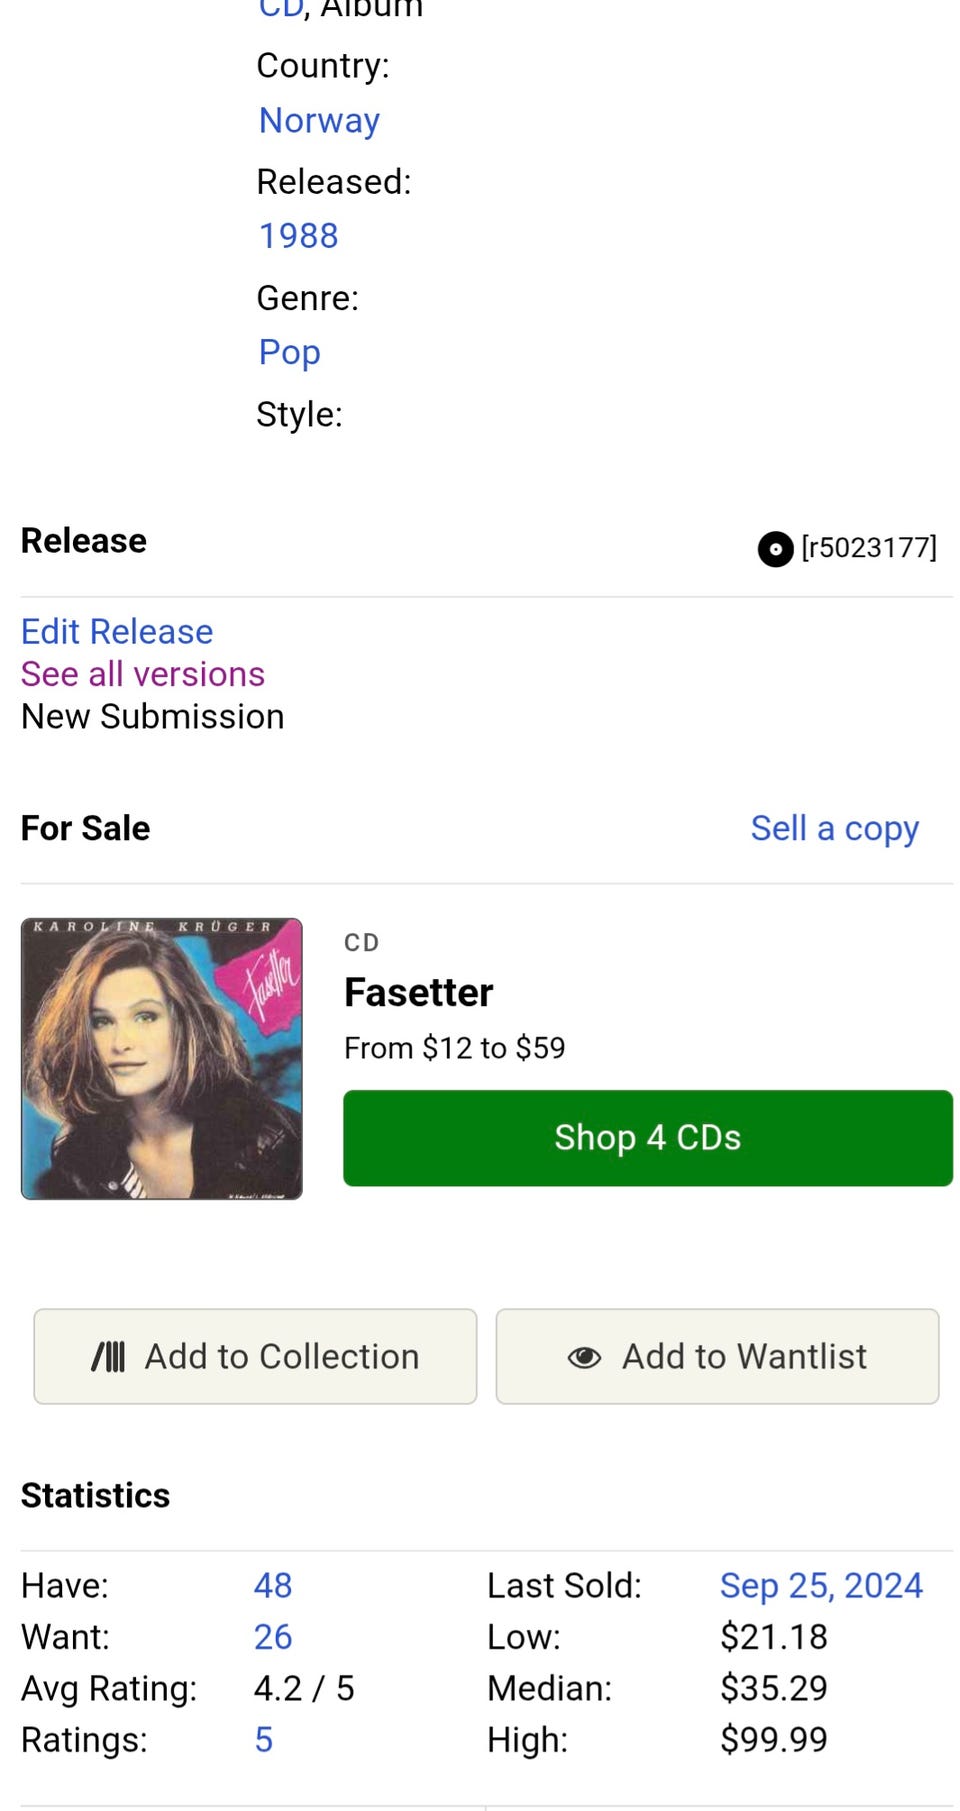Click the release disc icon beside r5023177

tap(775, 549)
